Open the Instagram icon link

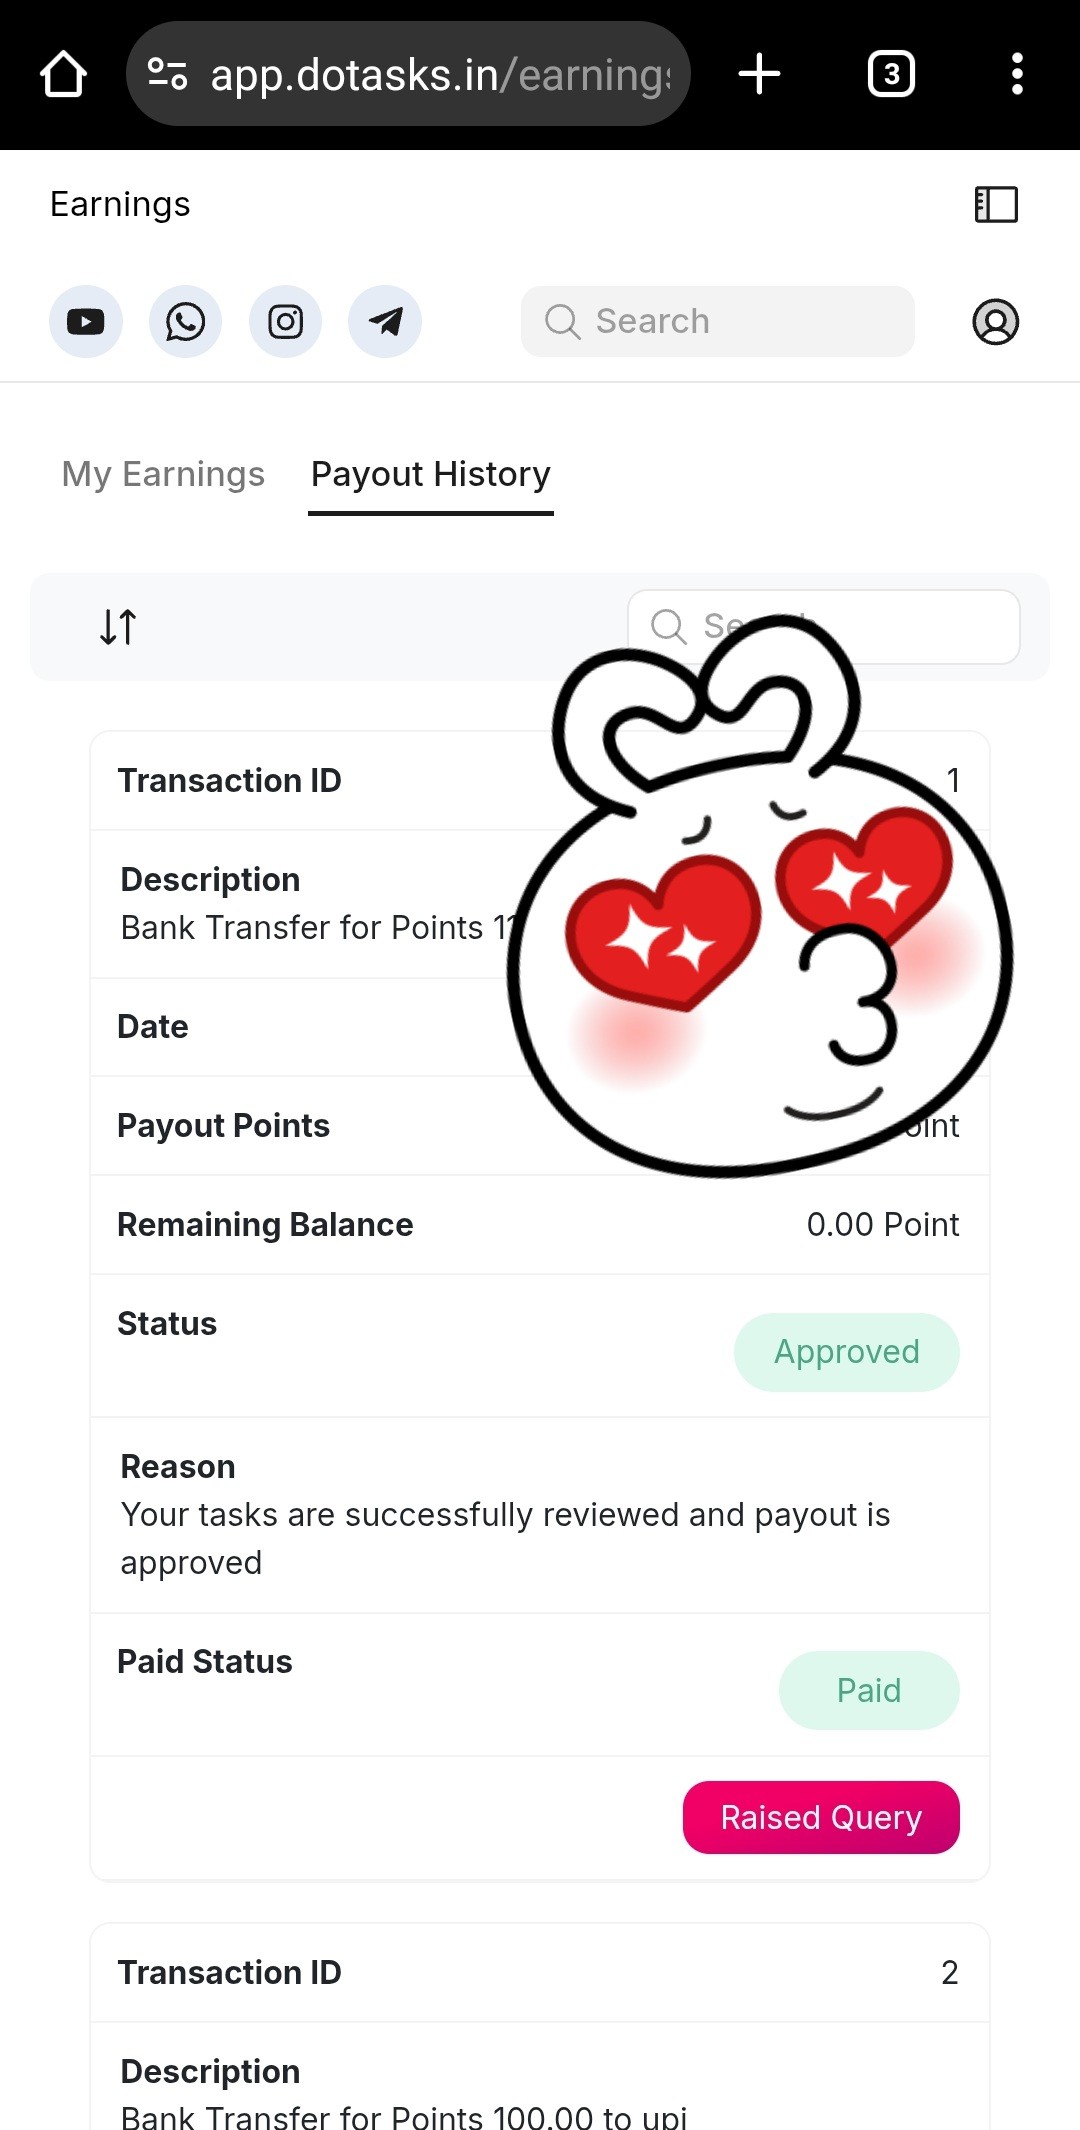point(285,322)
